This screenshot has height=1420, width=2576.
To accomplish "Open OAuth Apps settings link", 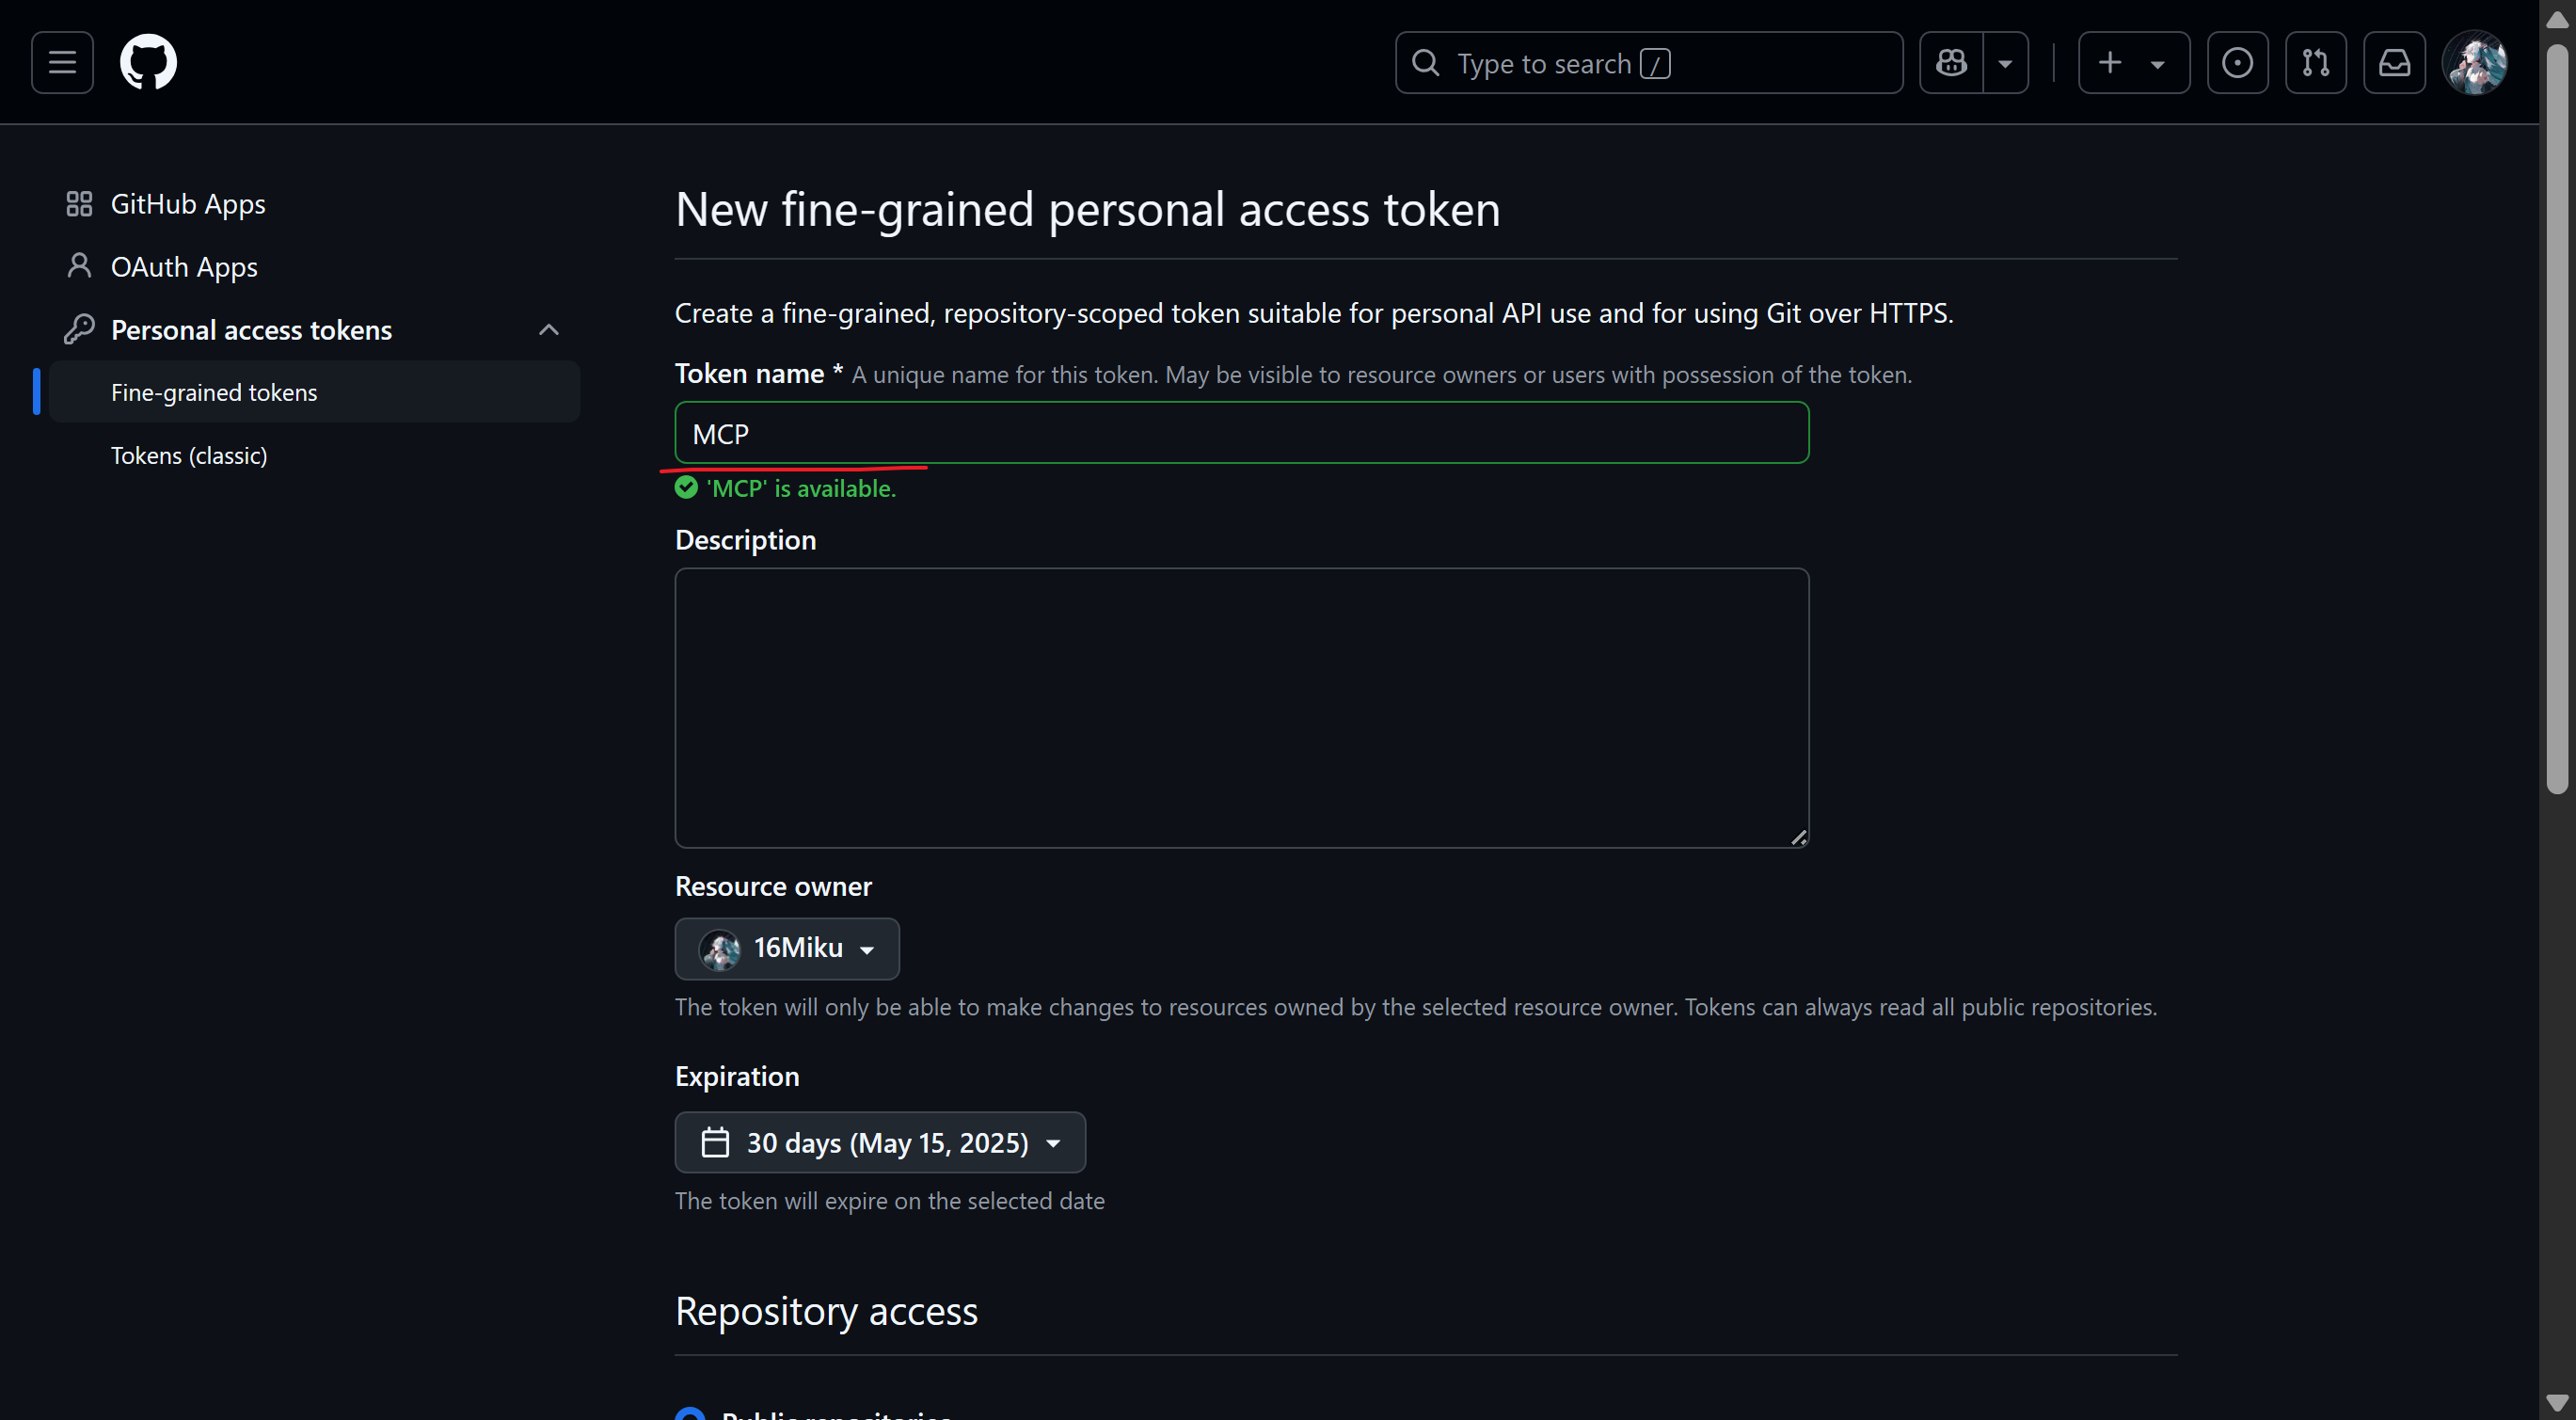I will point(184,266).
